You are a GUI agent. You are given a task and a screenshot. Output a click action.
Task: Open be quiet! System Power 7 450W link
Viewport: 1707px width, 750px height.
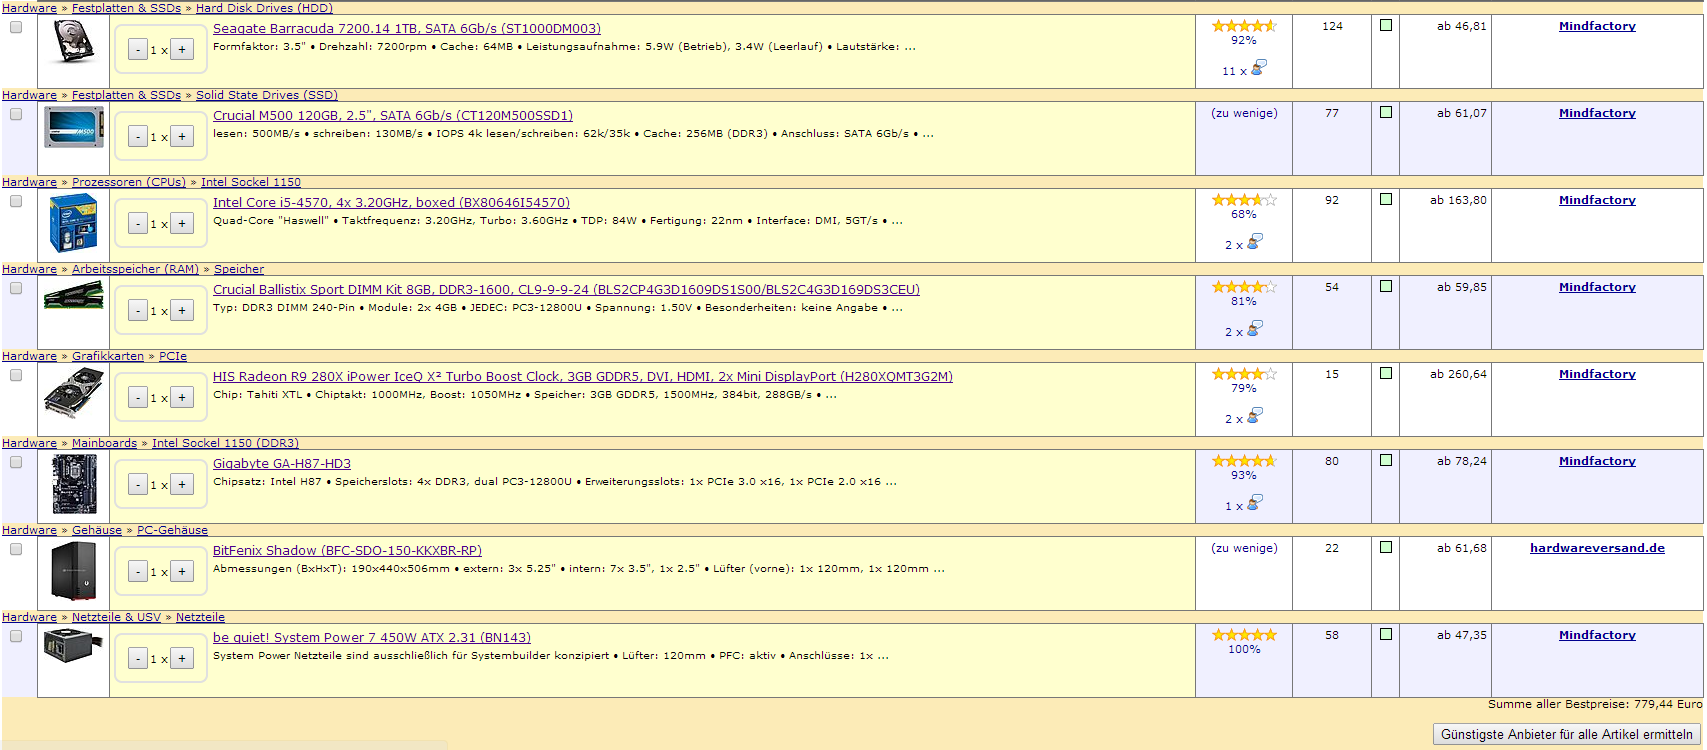tap(372, 638)
